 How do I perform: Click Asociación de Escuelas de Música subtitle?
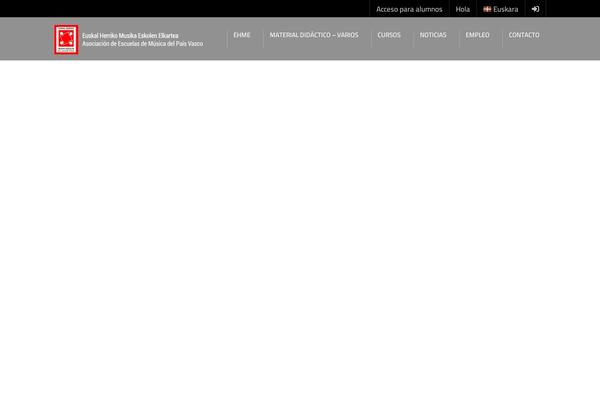pos(142,44)
